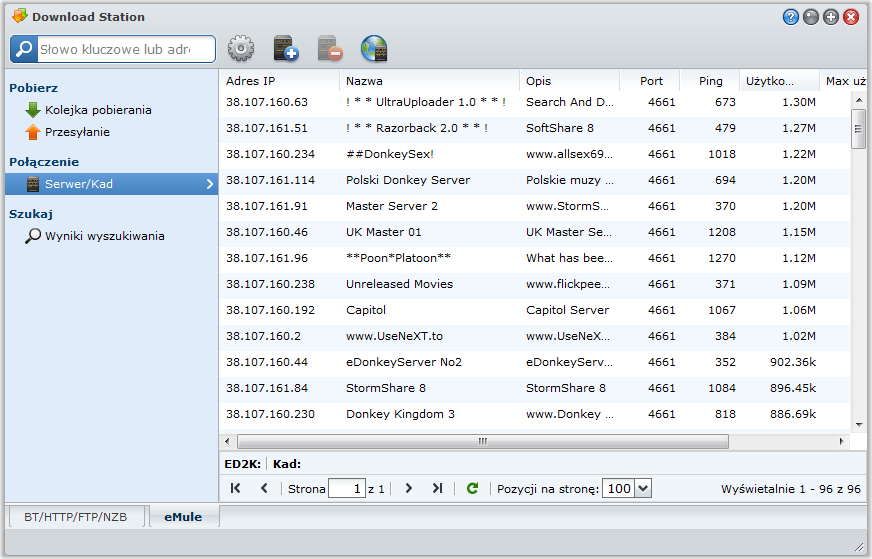Click the Strona page number field
The image size is (872, 559).
347,489
